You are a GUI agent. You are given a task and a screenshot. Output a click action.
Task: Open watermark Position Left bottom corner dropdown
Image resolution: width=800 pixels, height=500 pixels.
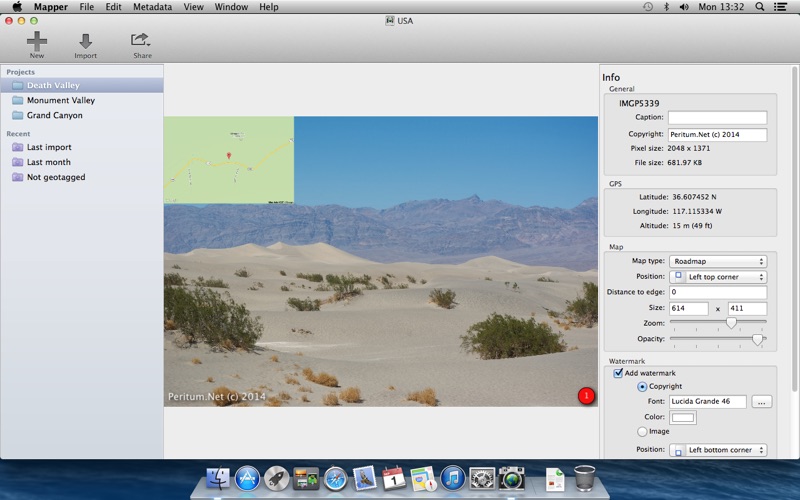click(718, 450)
